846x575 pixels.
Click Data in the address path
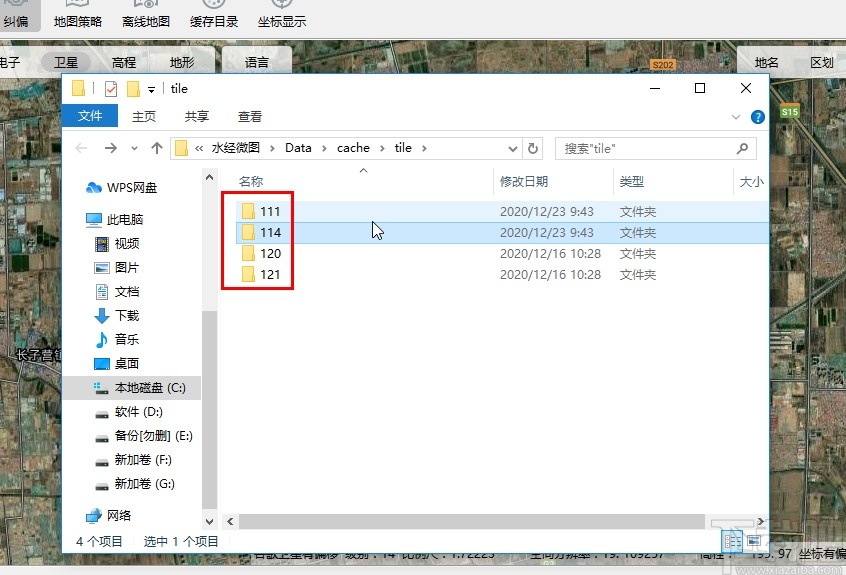pos(298,148)
